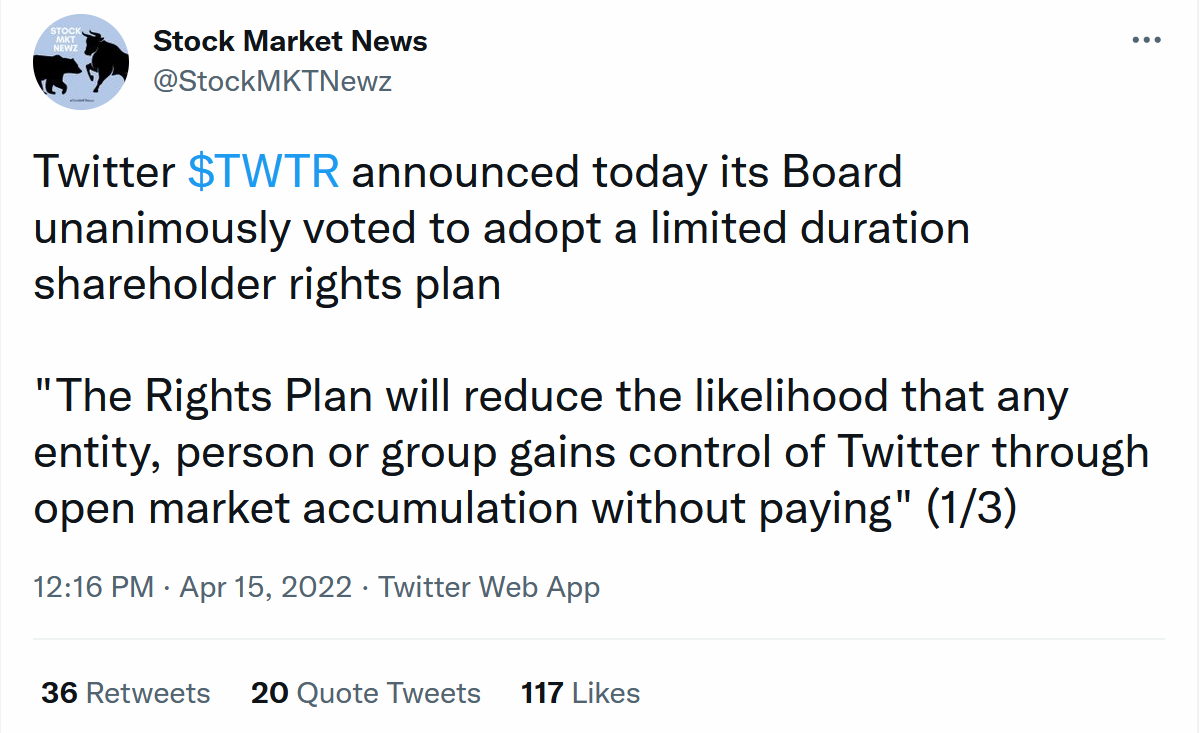
Task: Click the (1/3) thread marker text
Action: pos(971,508)
